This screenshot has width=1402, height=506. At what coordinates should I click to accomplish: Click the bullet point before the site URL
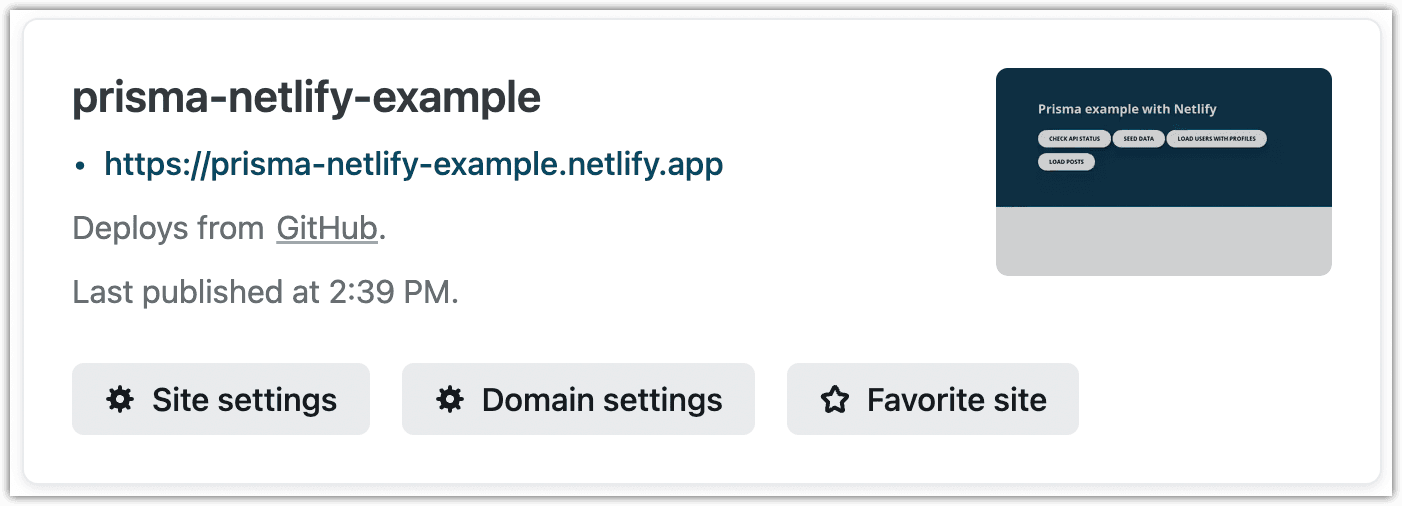pos(80,166)
